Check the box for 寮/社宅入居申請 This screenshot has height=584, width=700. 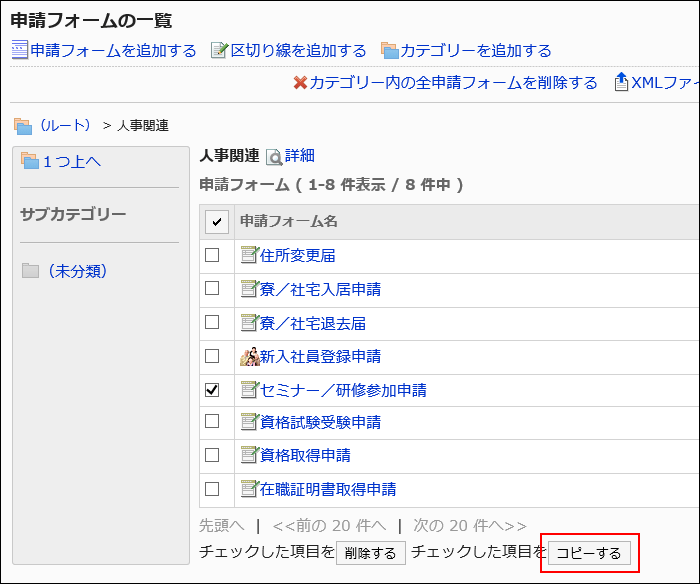212,288
